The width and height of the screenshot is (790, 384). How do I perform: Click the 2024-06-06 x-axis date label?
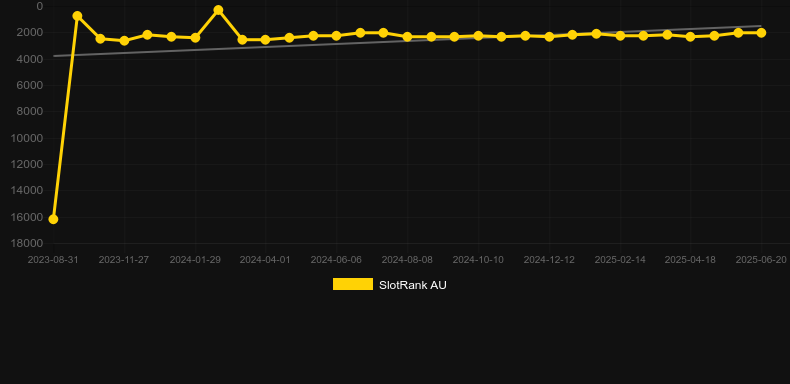(336, 260)
